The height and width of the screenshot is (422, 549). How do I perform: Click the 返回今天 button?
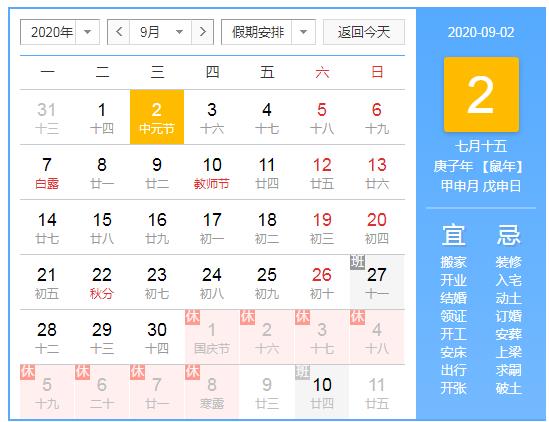click(364, 32)
